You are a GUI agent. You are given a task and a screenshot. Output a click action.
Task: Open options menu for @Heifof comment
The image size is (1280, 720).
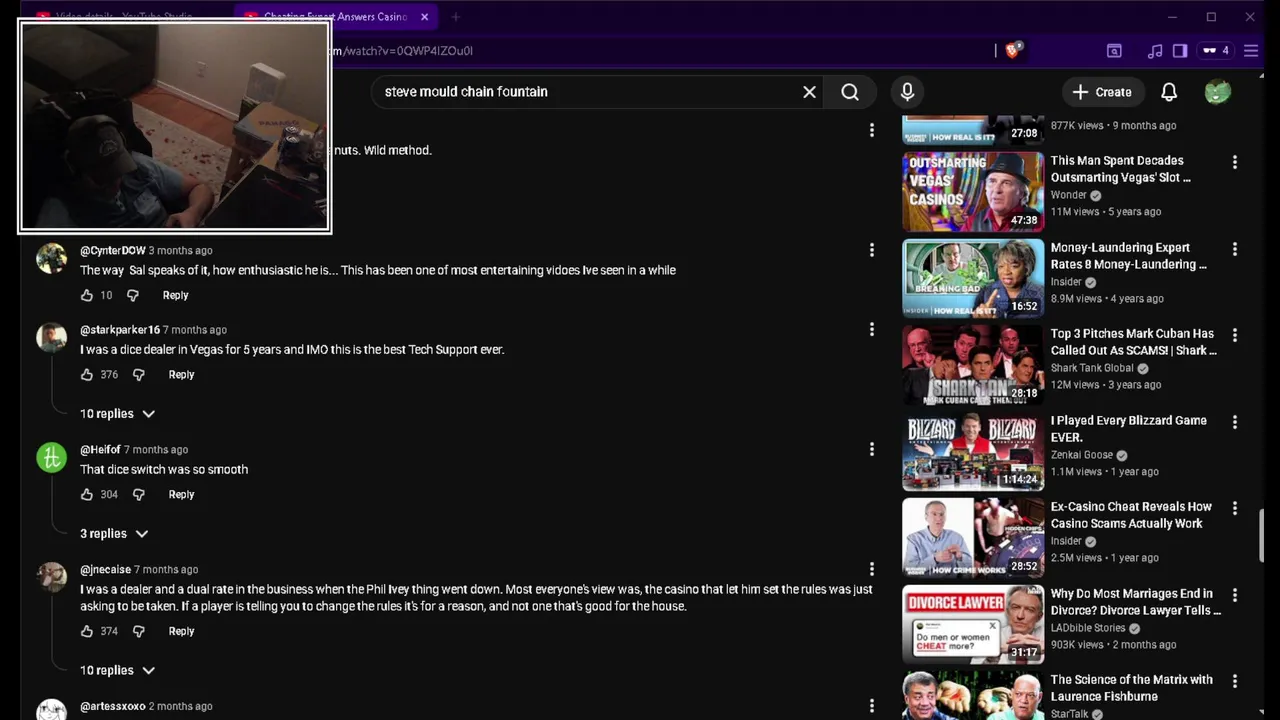(871, 449)
